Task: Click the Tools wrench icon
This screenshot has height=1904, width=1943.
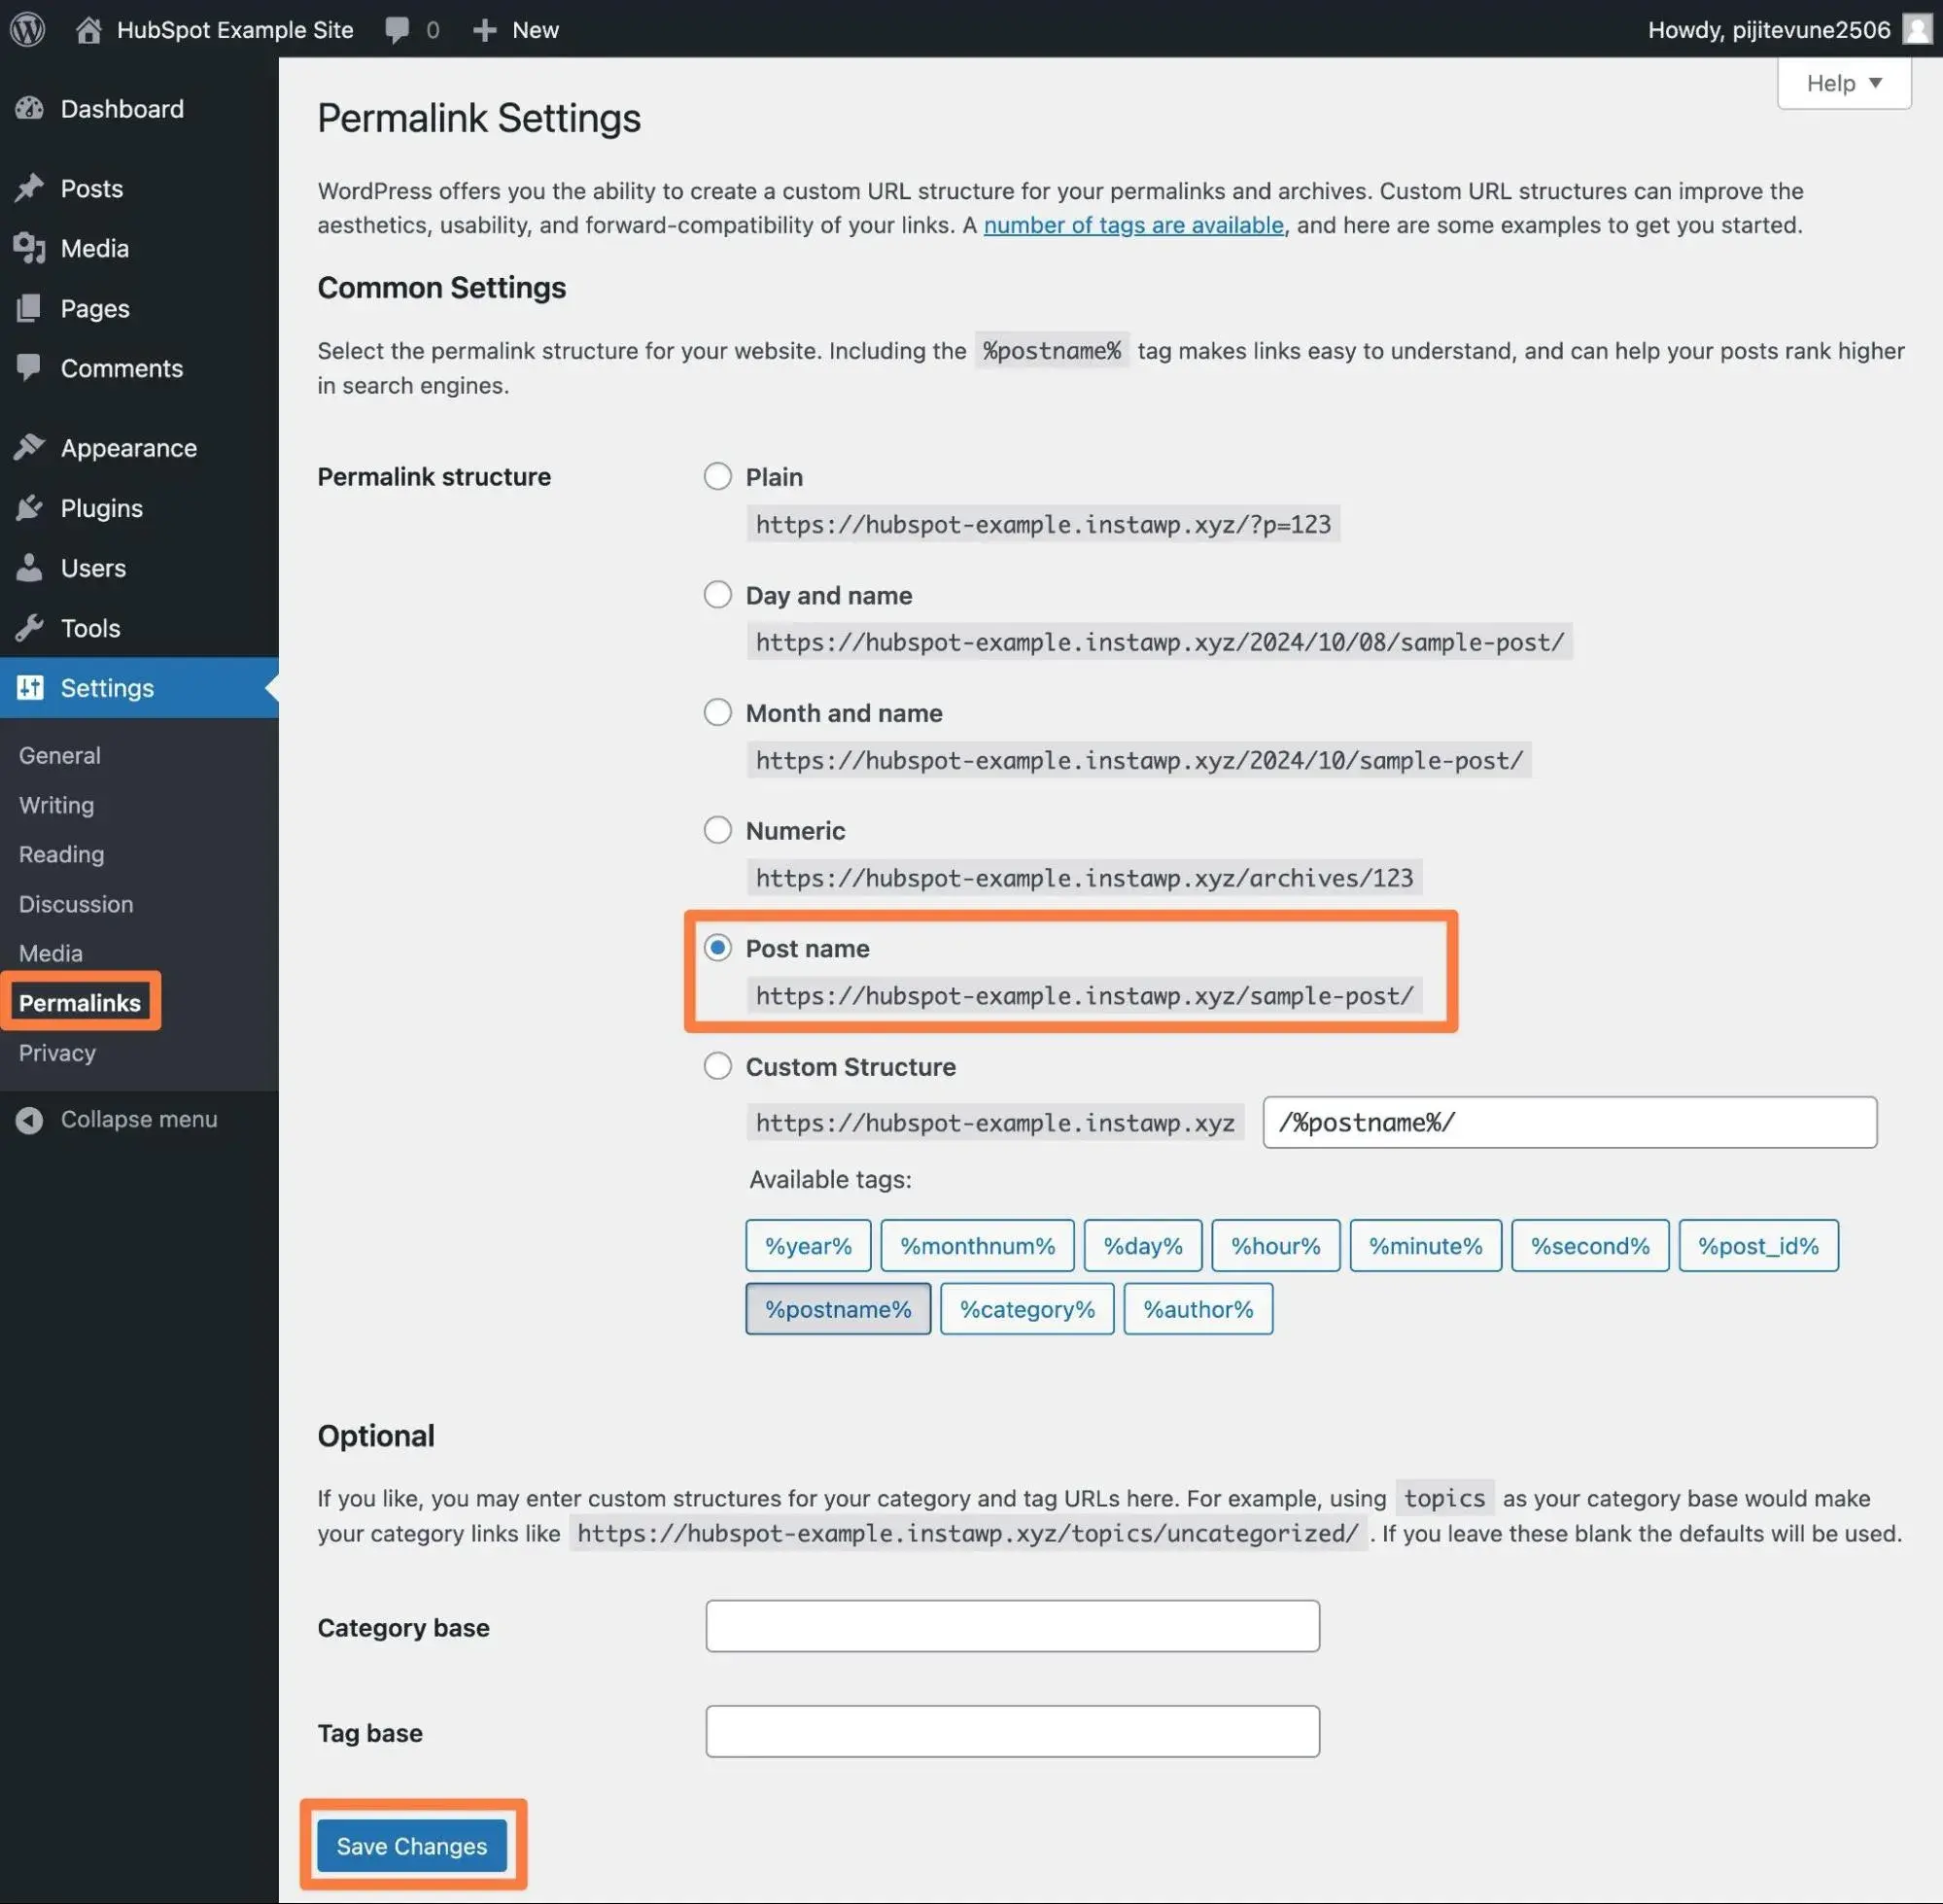Action: coord(30,628)
